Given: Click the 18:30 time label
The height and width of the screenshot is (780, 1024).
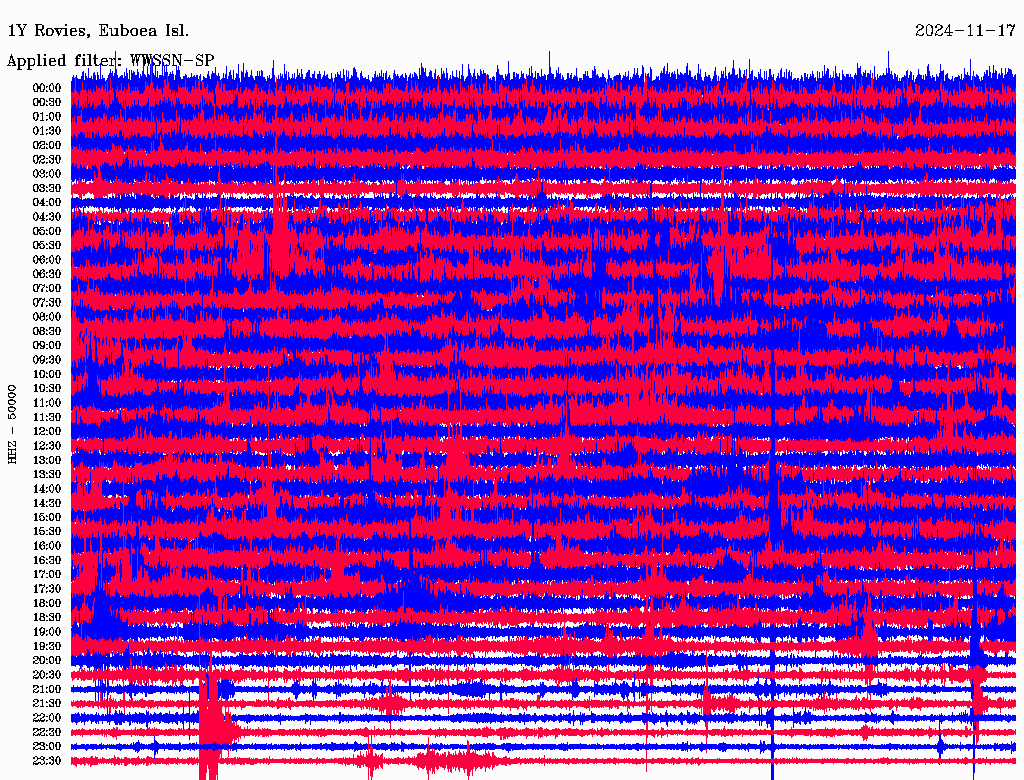Looking at the screenshot, I should pyautogui.click(x=47, y=618).
